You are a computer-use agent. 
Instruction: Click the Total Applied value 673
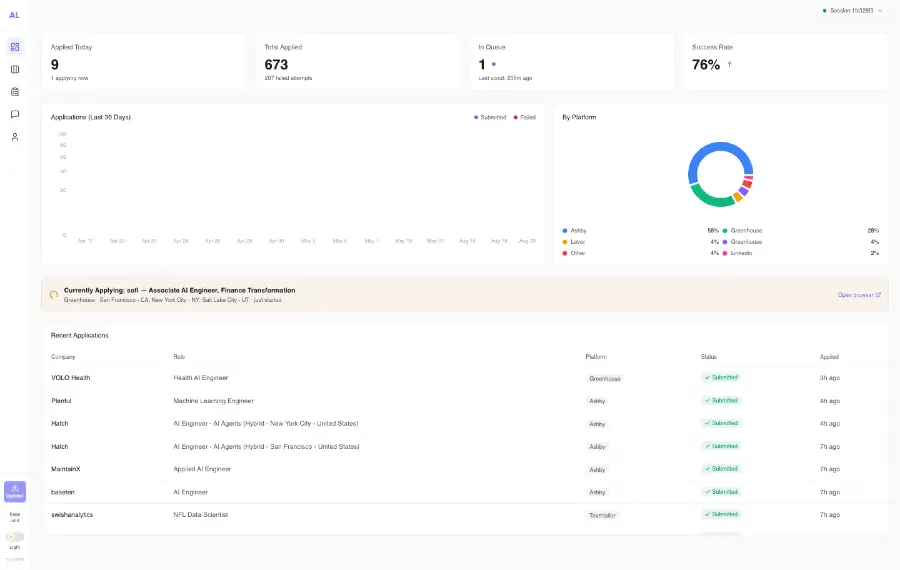(x=276, y=65)
